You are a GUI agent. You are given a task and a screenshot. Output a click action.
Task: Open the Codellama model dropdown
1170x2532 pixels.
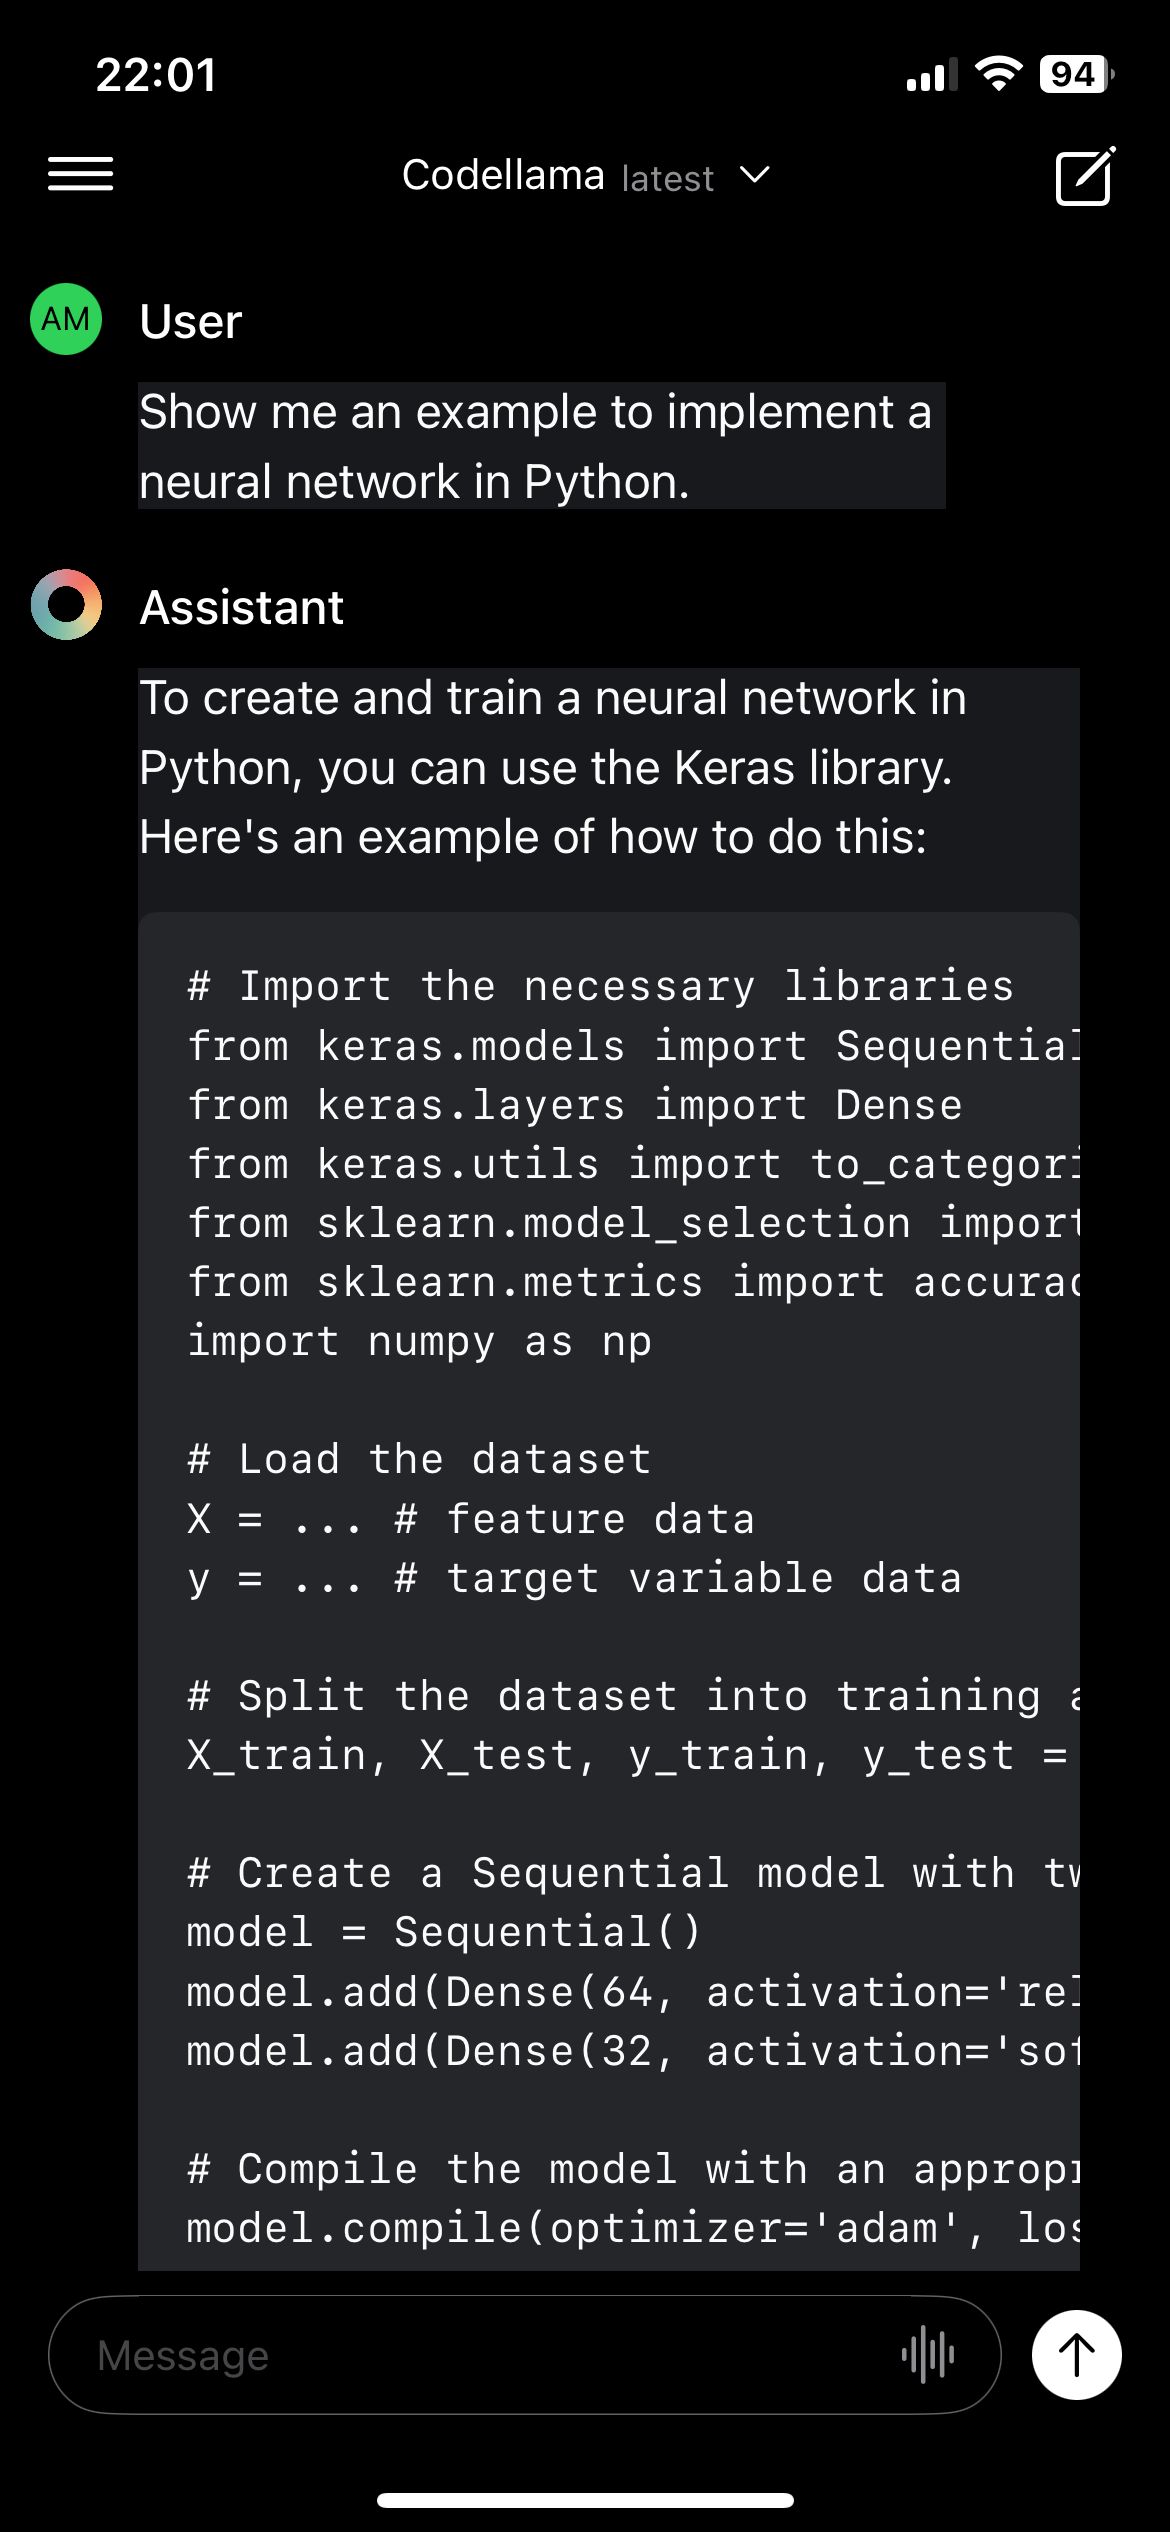pos(503,176)
